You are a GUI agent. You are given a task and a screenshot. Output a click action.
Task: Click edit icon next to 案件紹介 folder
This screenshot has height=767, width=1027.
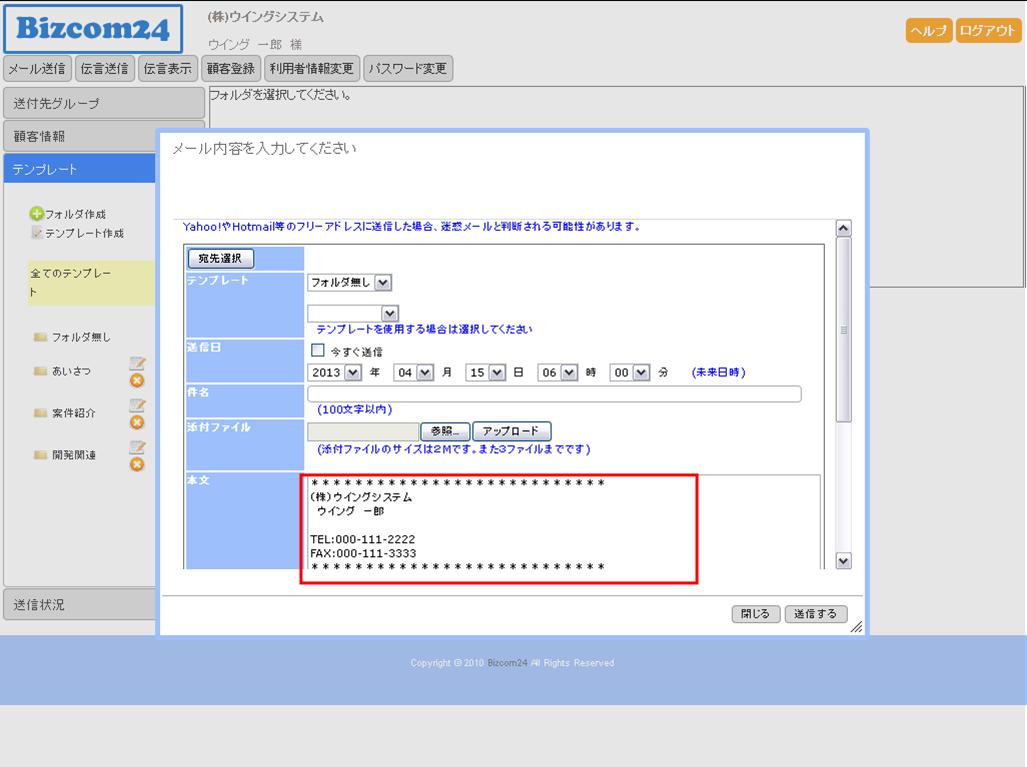[x=138, y=406]
